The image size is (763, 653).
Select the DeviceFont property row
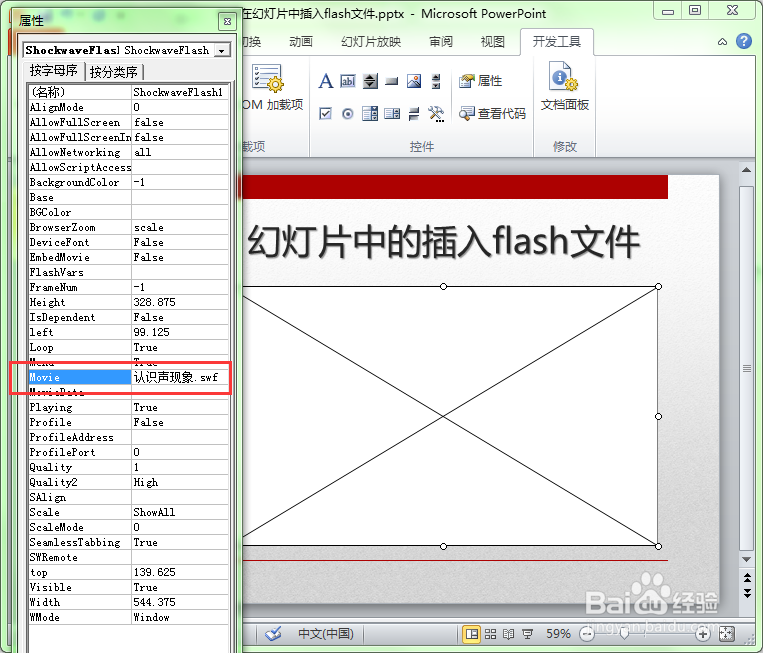click(128, 242)
